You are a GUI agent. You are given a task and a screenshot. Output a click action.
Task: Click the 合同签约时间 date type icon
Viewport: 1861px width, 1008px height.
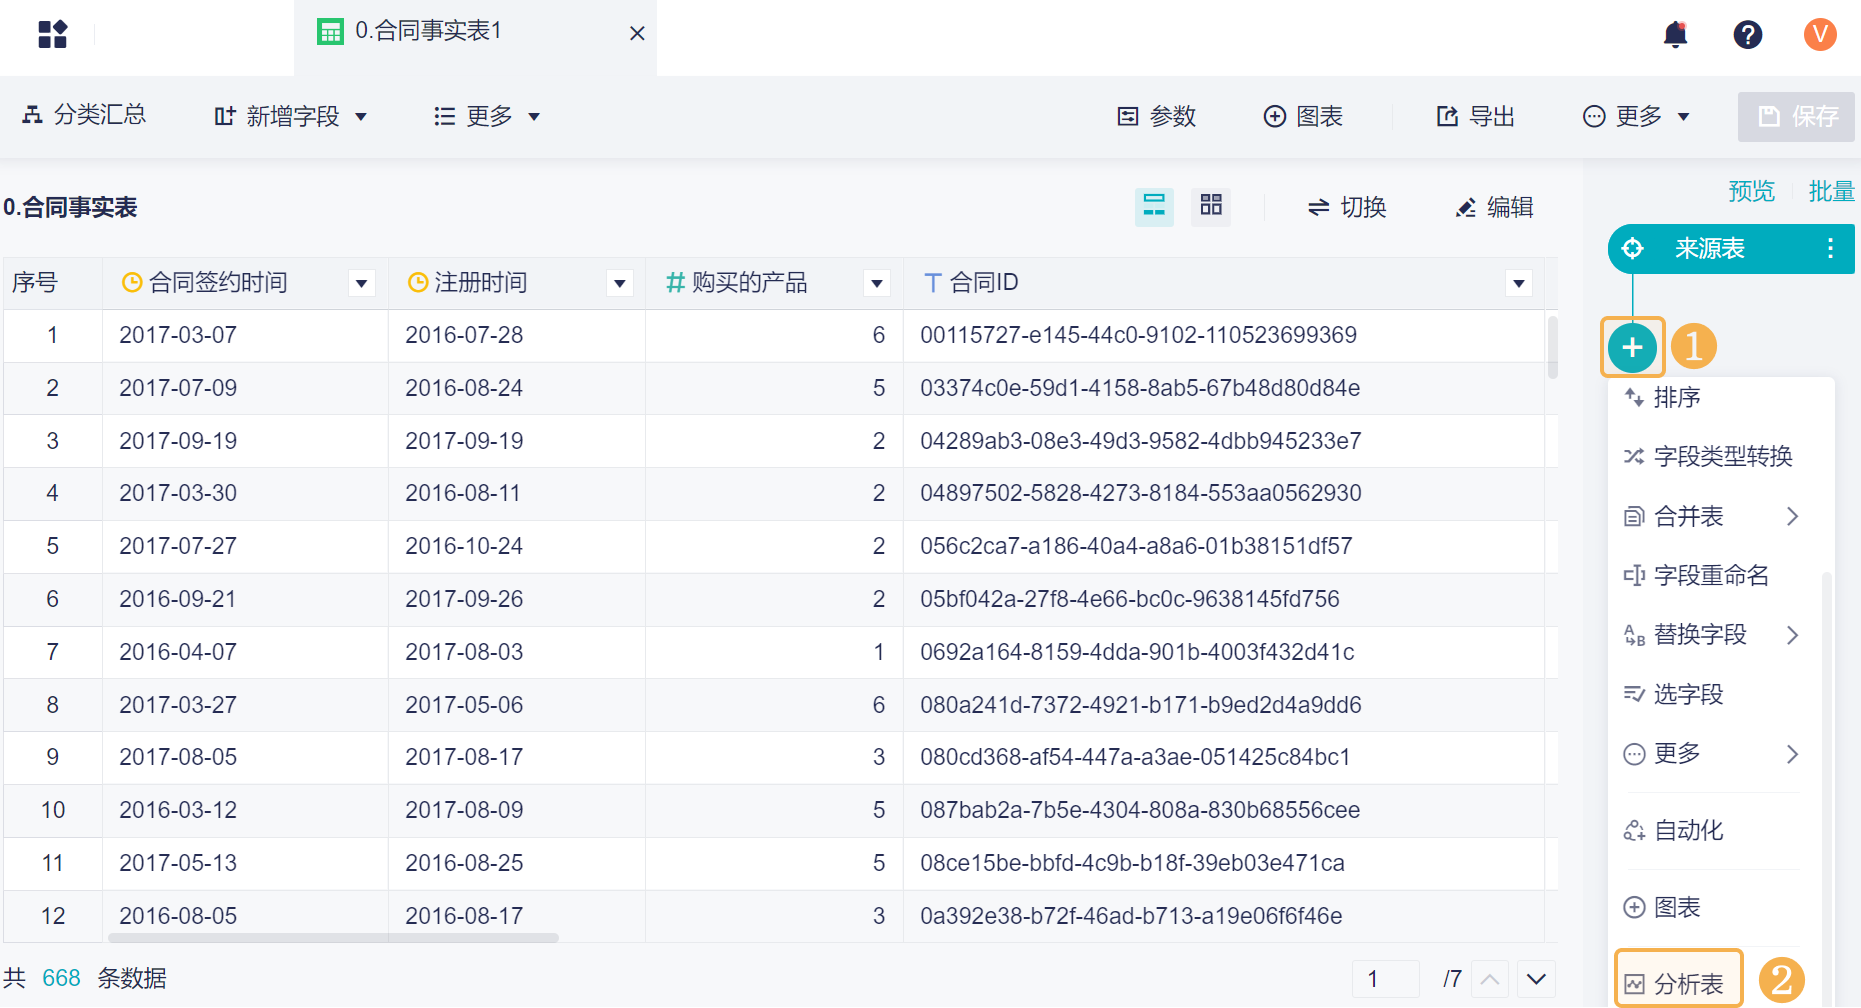click(x=131, y=283)
